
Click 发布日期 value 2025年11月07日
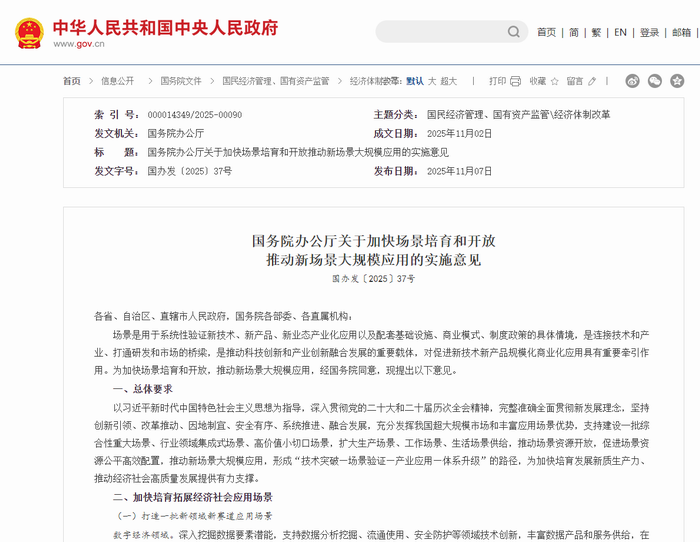click(x=459, y=171)
